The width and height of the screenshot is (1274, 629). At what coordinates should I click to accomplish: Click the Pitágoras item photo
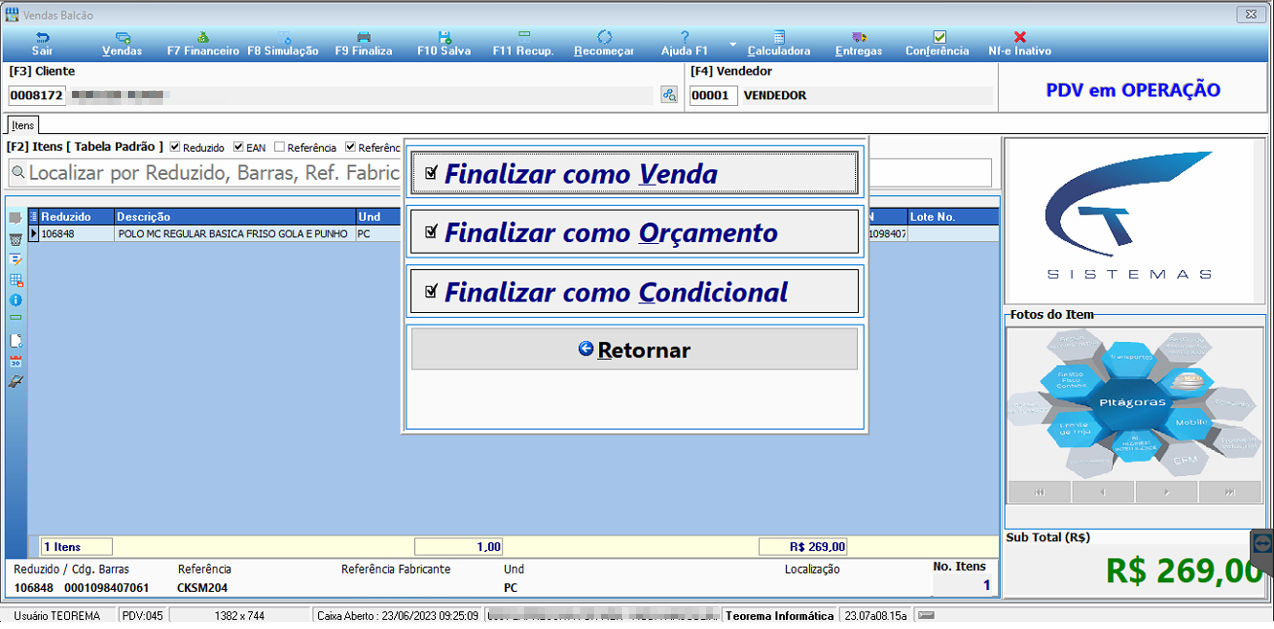pos(1134,403)
